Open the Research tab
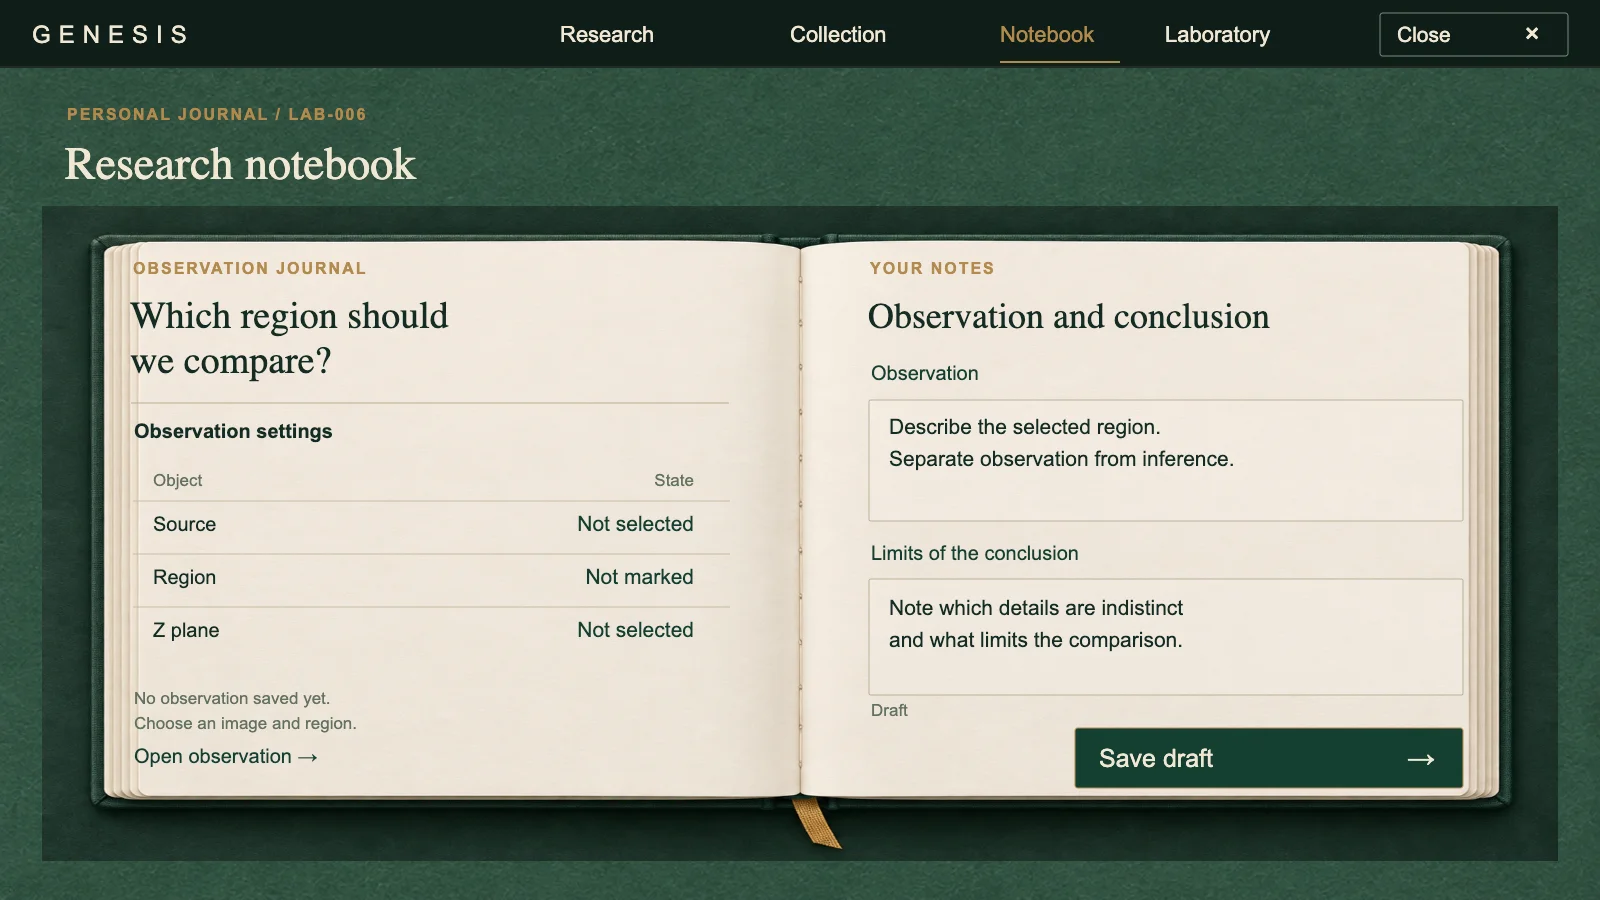 [x=606, y=34]
